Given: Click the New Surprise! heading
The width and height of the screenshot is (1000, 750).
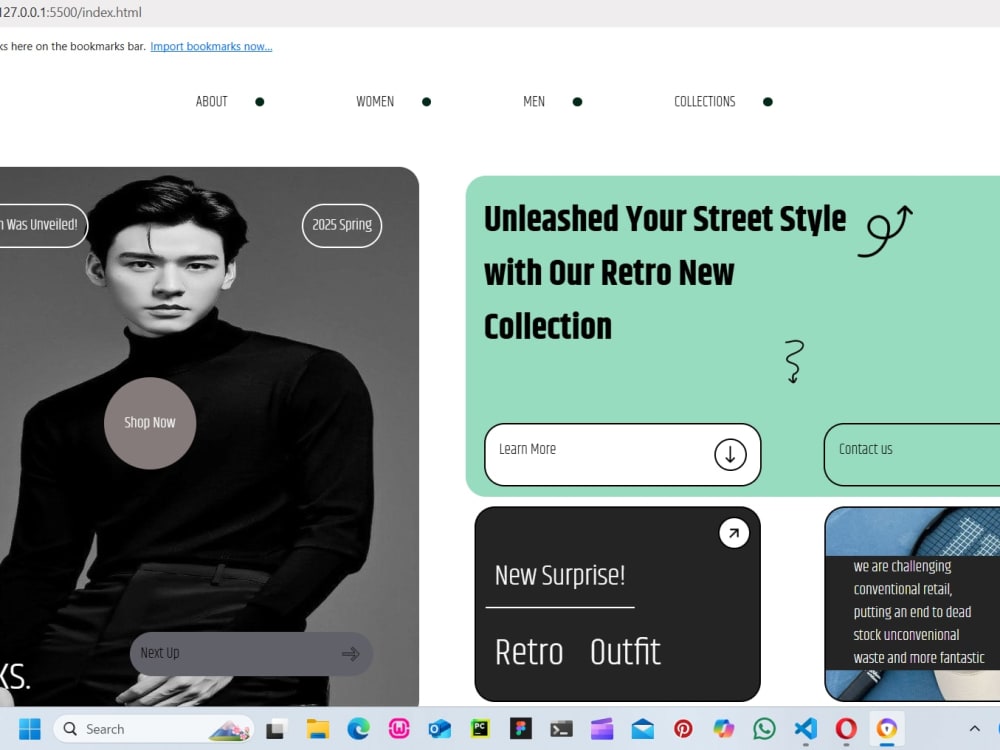Looking at the screenshot, I should coord(560,575).
